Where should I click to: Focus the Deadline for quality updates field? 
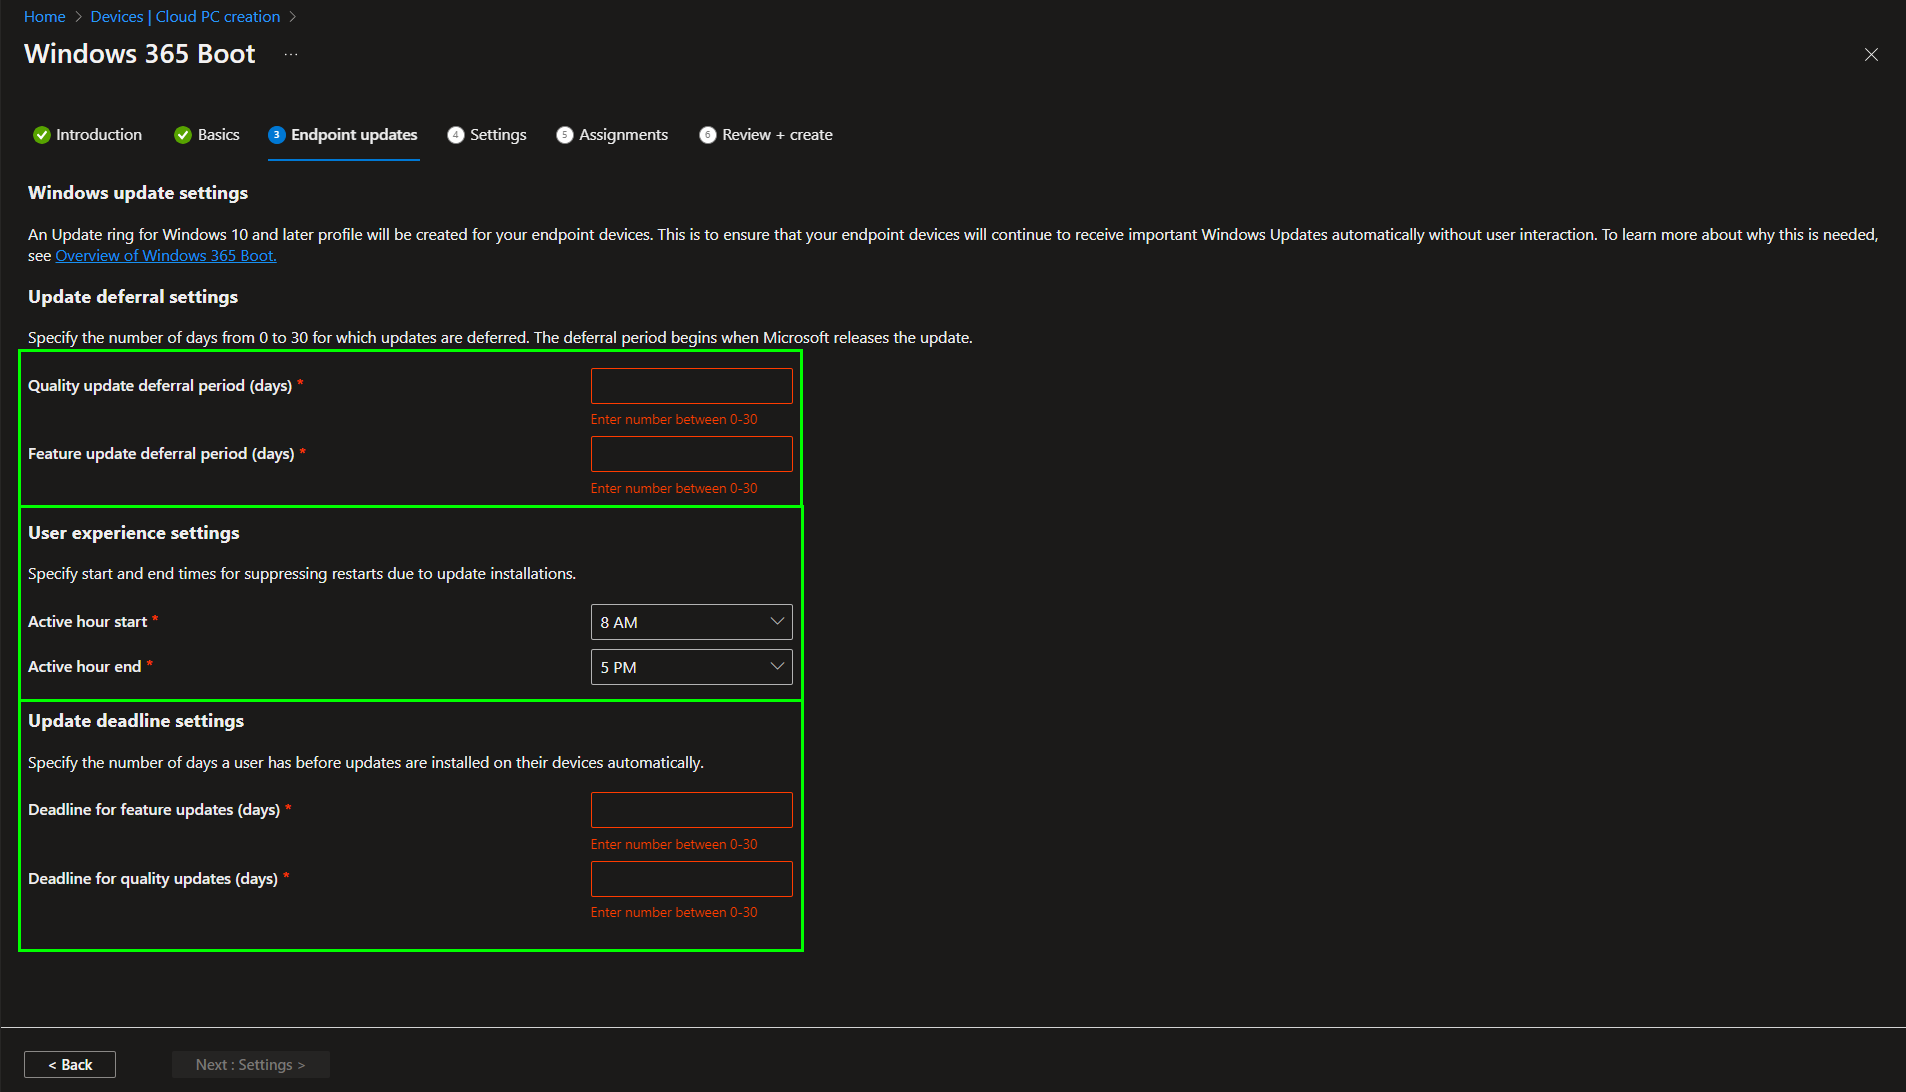click(692, 879)
